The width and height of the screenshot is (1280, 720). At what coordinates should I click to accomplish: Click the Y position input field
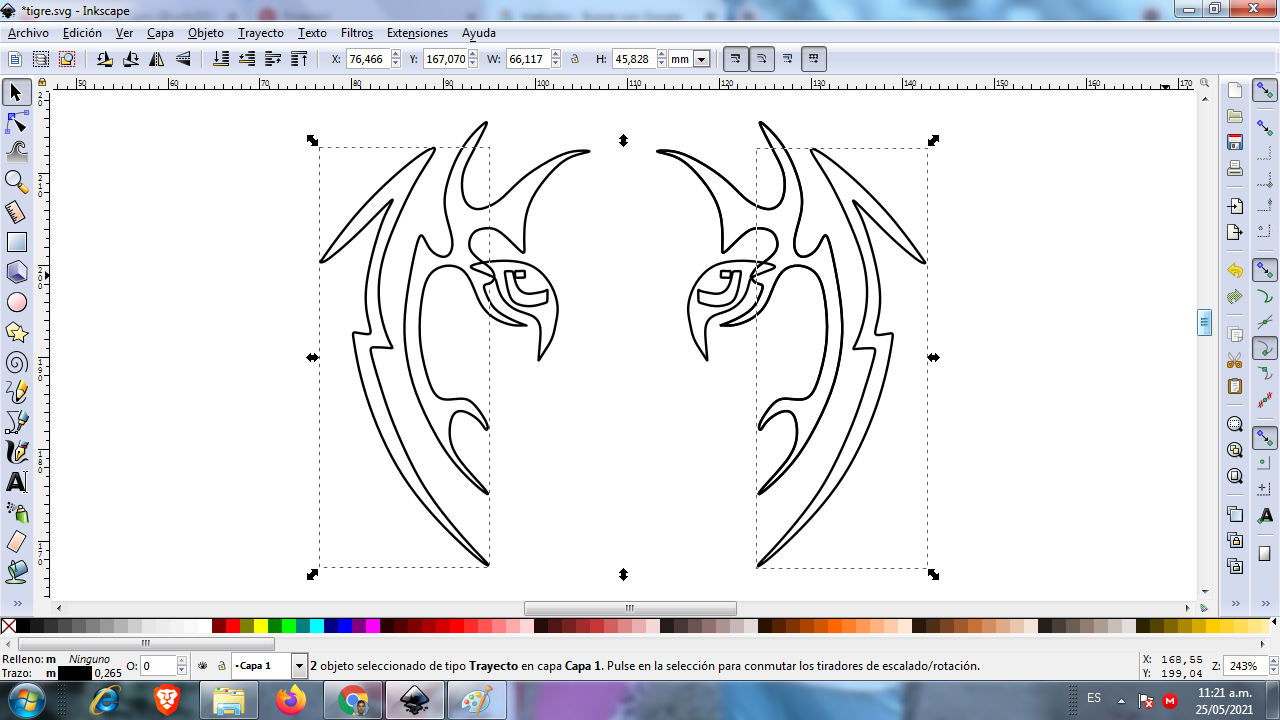click(x=445, y=59)
